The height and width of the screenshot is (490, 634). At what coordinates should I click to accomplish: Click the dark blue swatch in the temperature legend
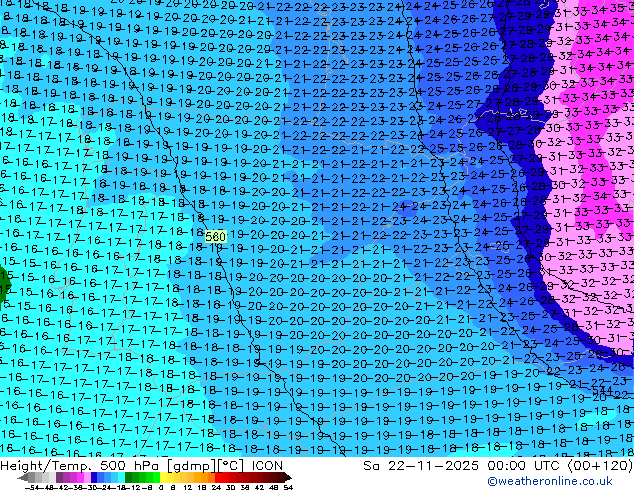(94, 478)
